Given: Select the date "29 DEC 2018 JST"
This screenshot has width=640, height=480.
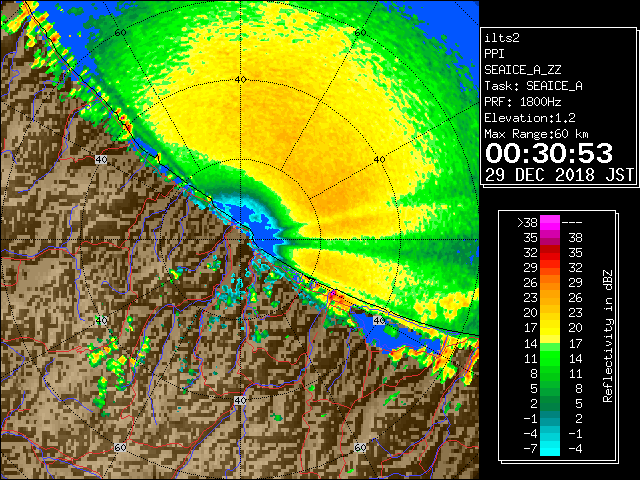Looking at the screenshot, I should [559, 175].
